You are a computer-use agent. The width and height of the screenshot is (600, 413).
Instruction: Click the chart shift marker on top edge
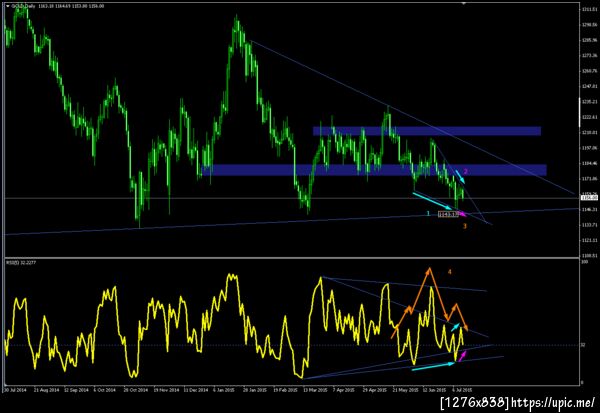tap(464, 3)
